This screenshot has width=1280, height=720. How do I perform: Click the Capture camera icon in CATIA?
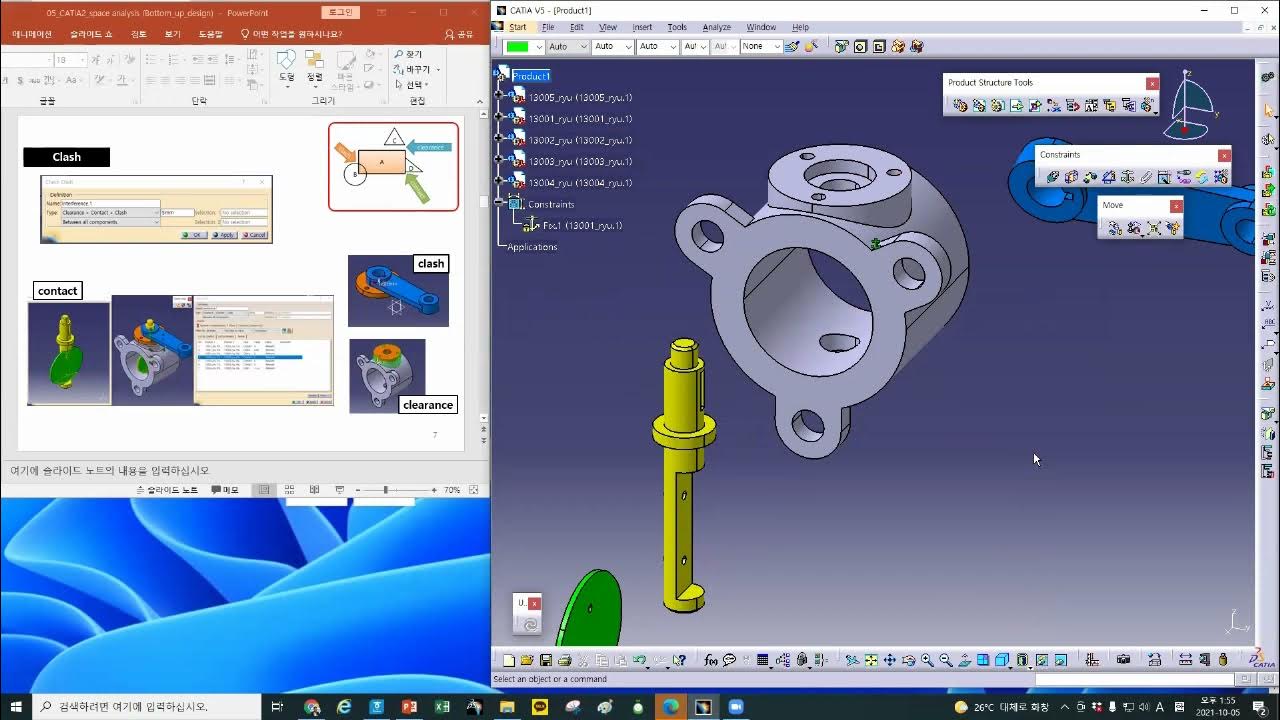click(1124, 660)
